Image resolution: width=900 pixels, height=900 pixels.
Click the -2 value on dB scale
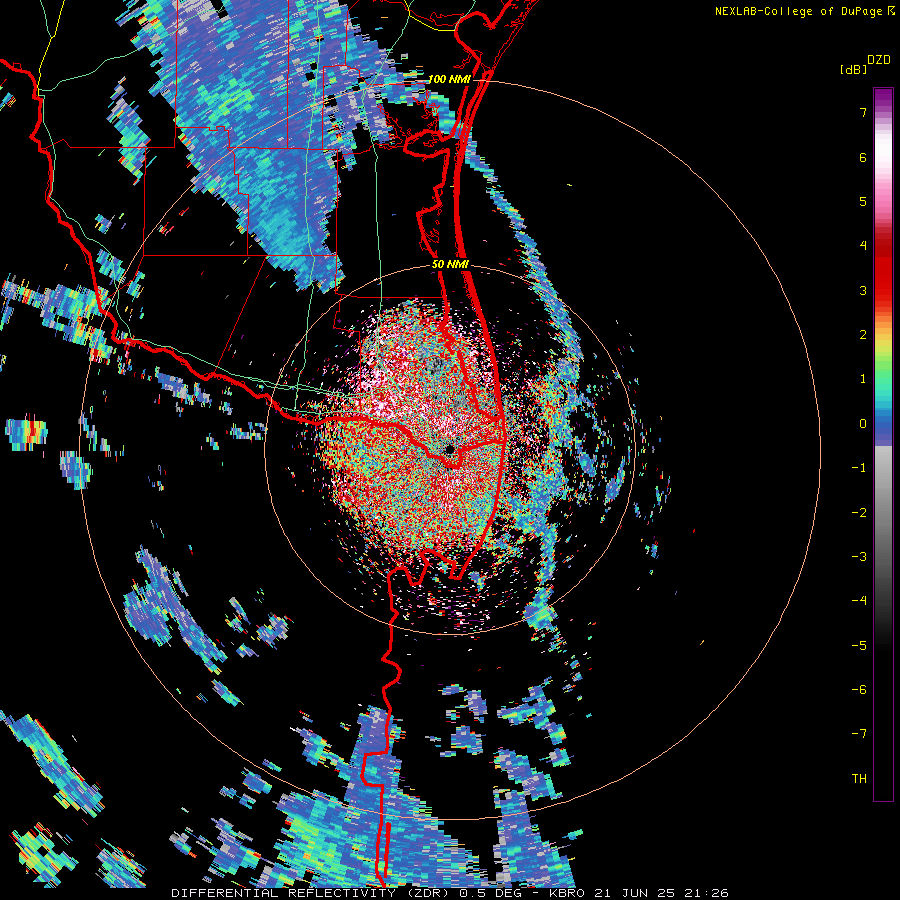pos(859,513)
